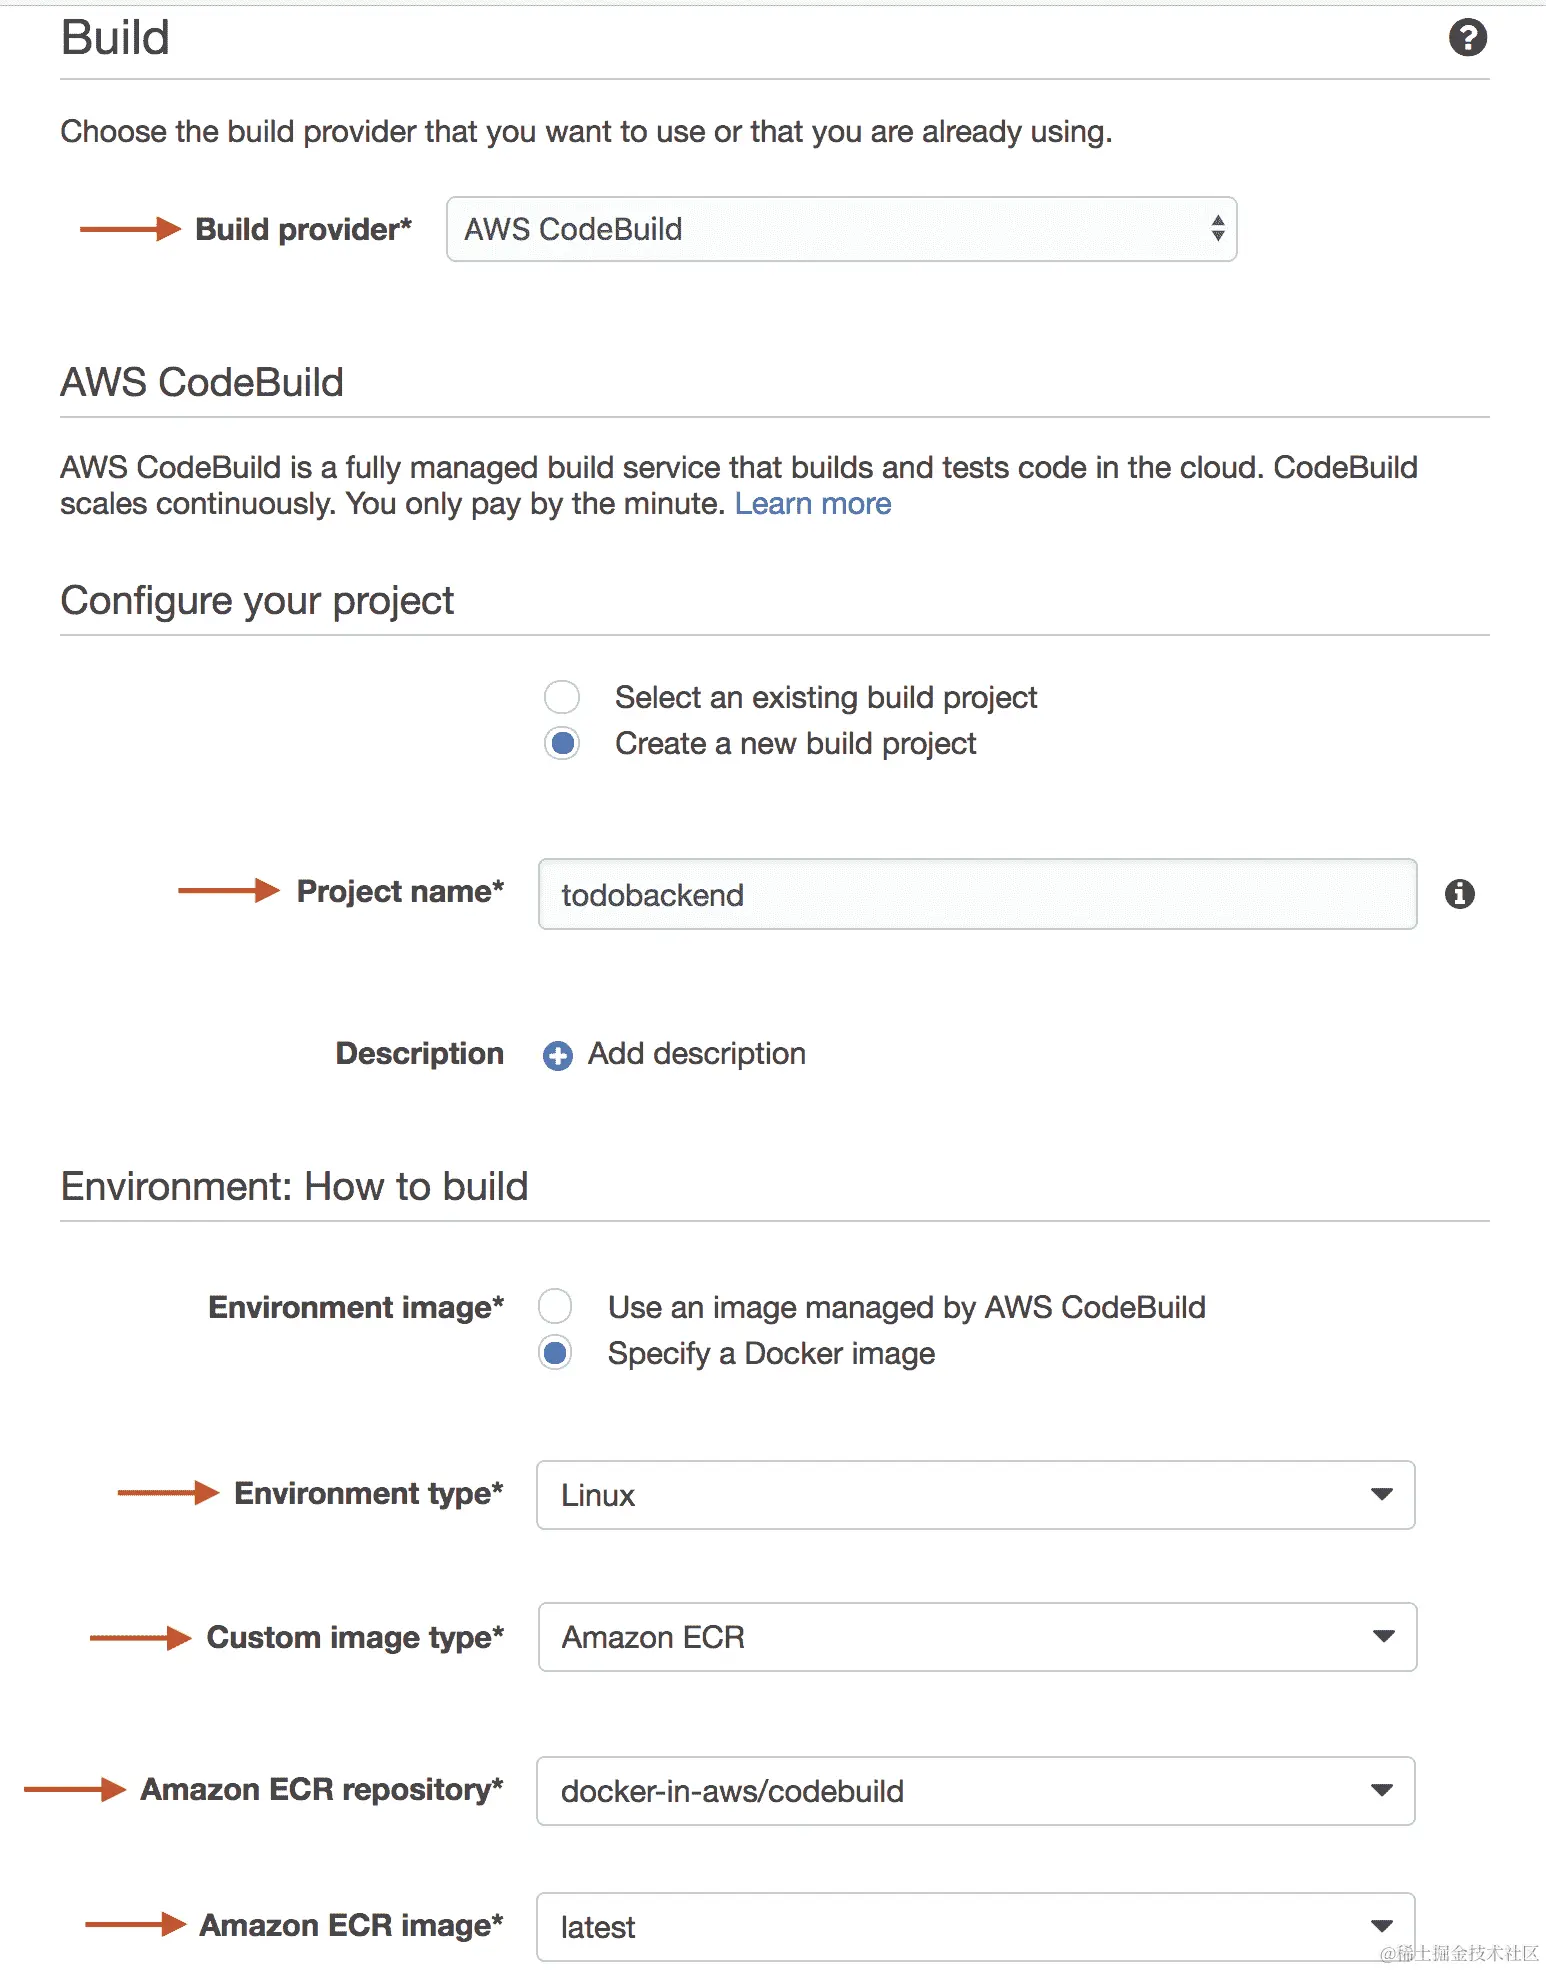This screenshot has width=1546, height=1970.
Task: Select an existing build project option
Action: coord(562,697)
